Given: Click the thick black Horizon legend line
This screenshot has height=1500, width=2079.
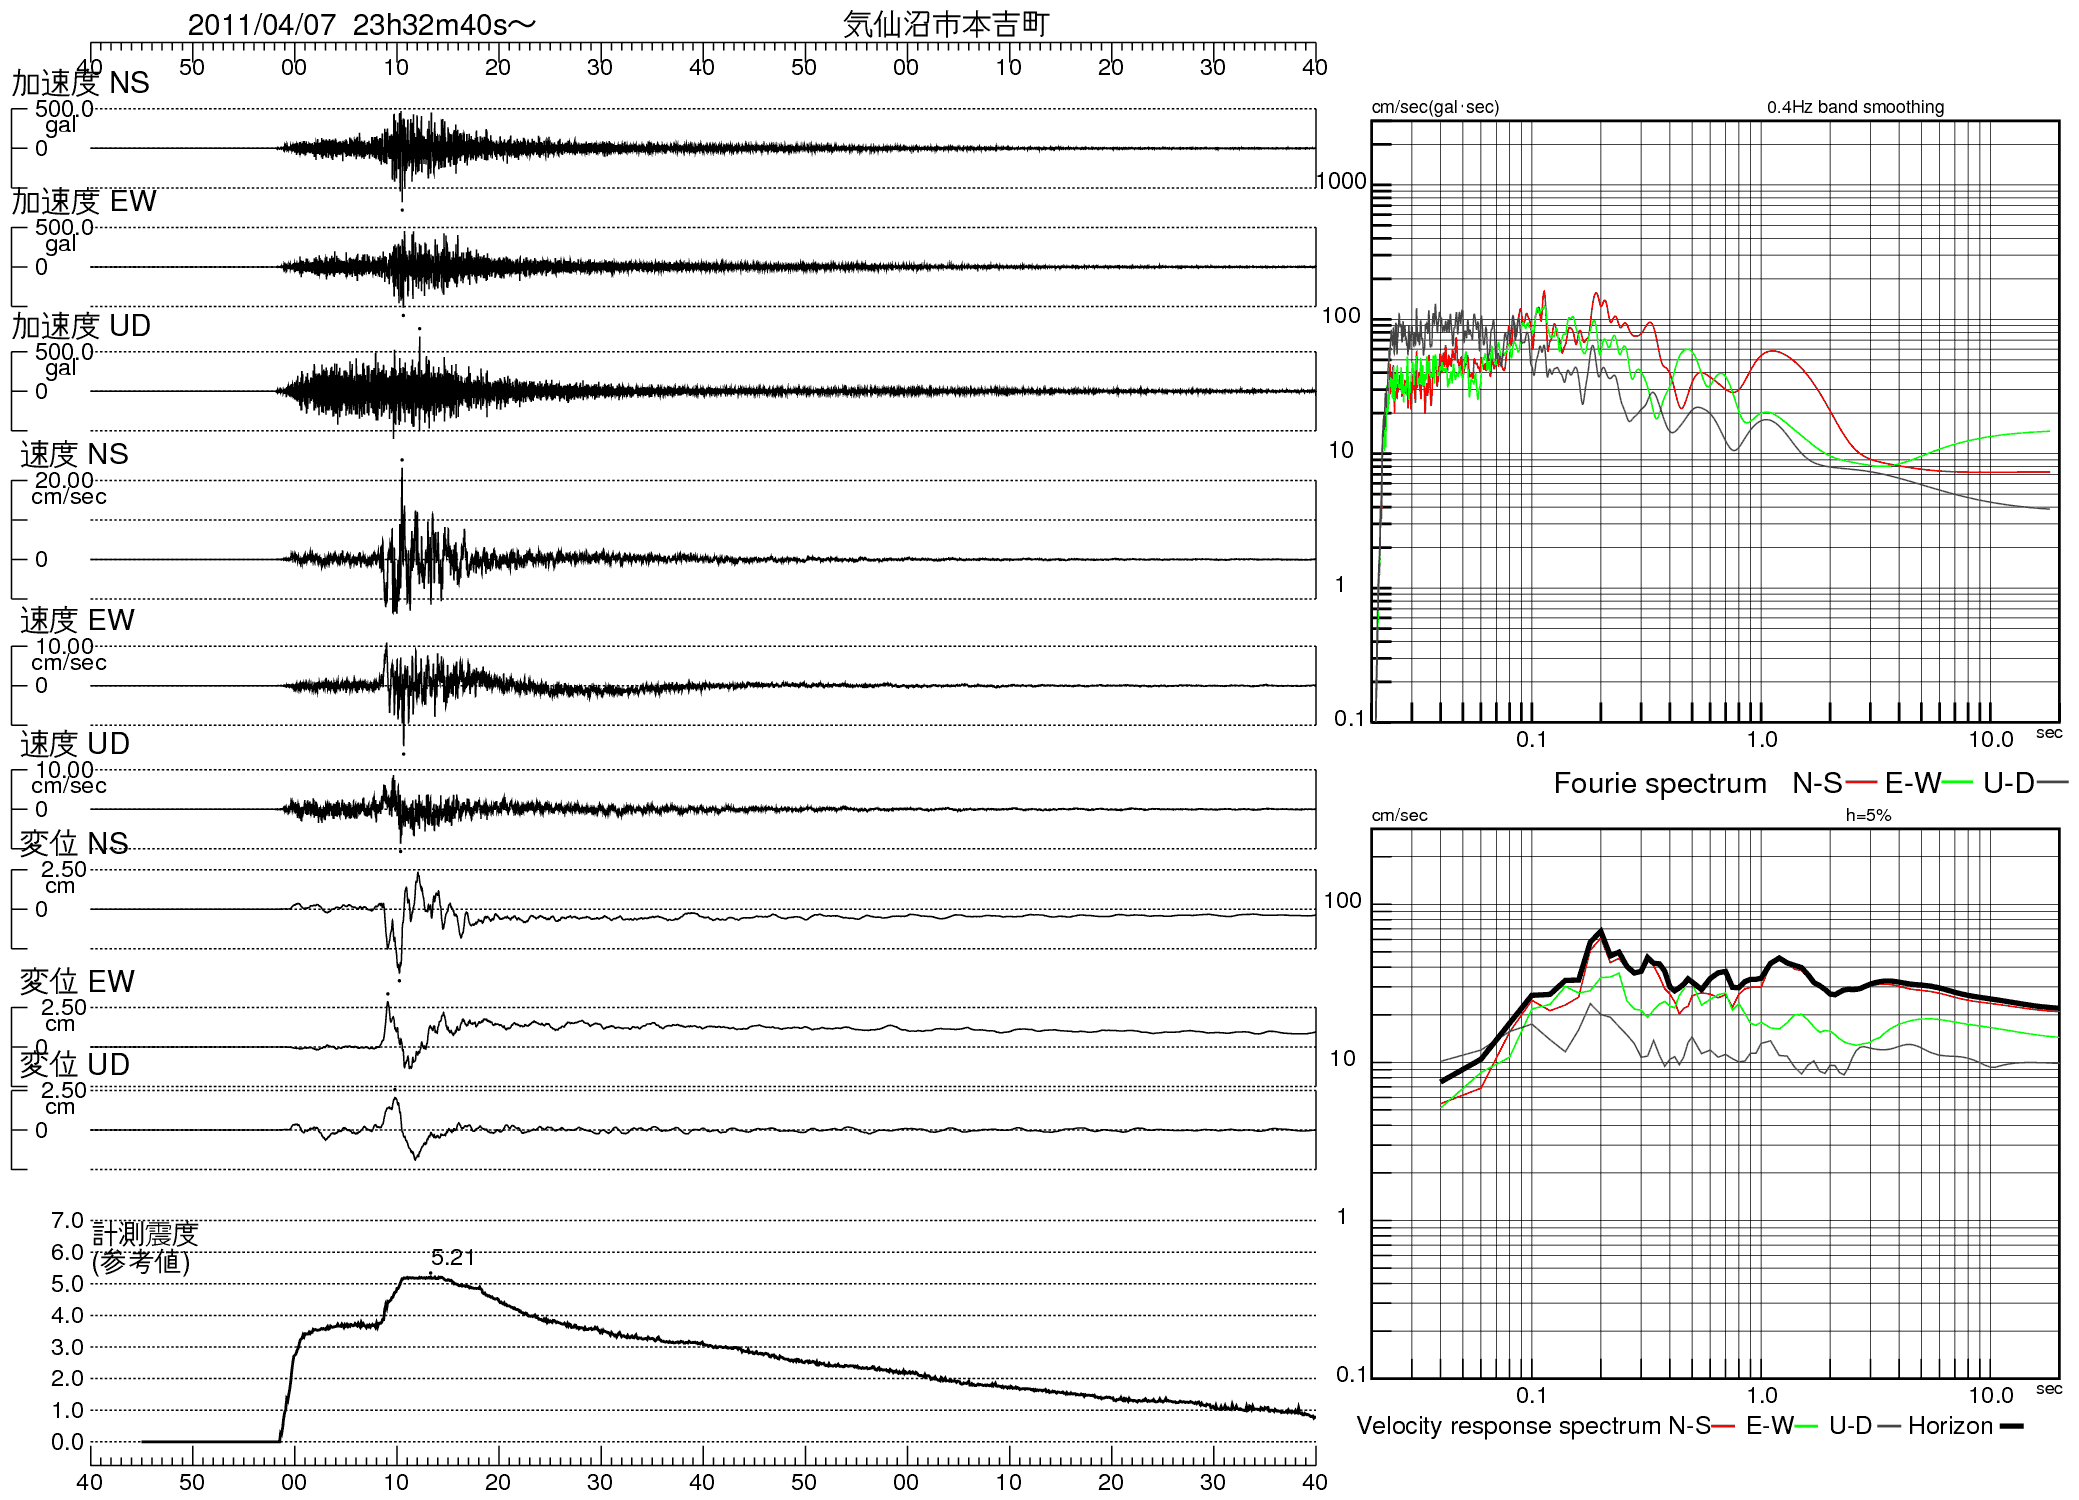Looking at the screenshot, I should [2011, 1426].
